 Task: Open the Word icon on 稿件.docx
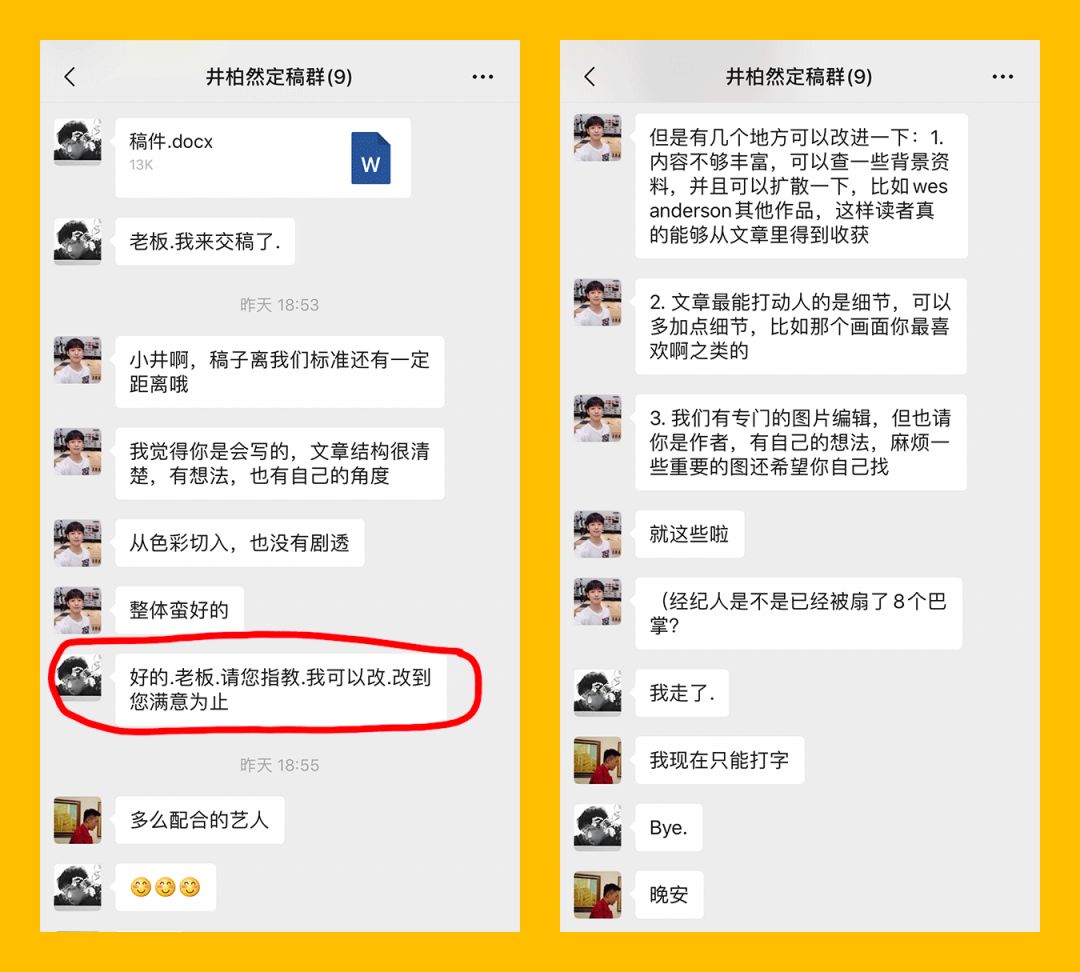(371, 158)
